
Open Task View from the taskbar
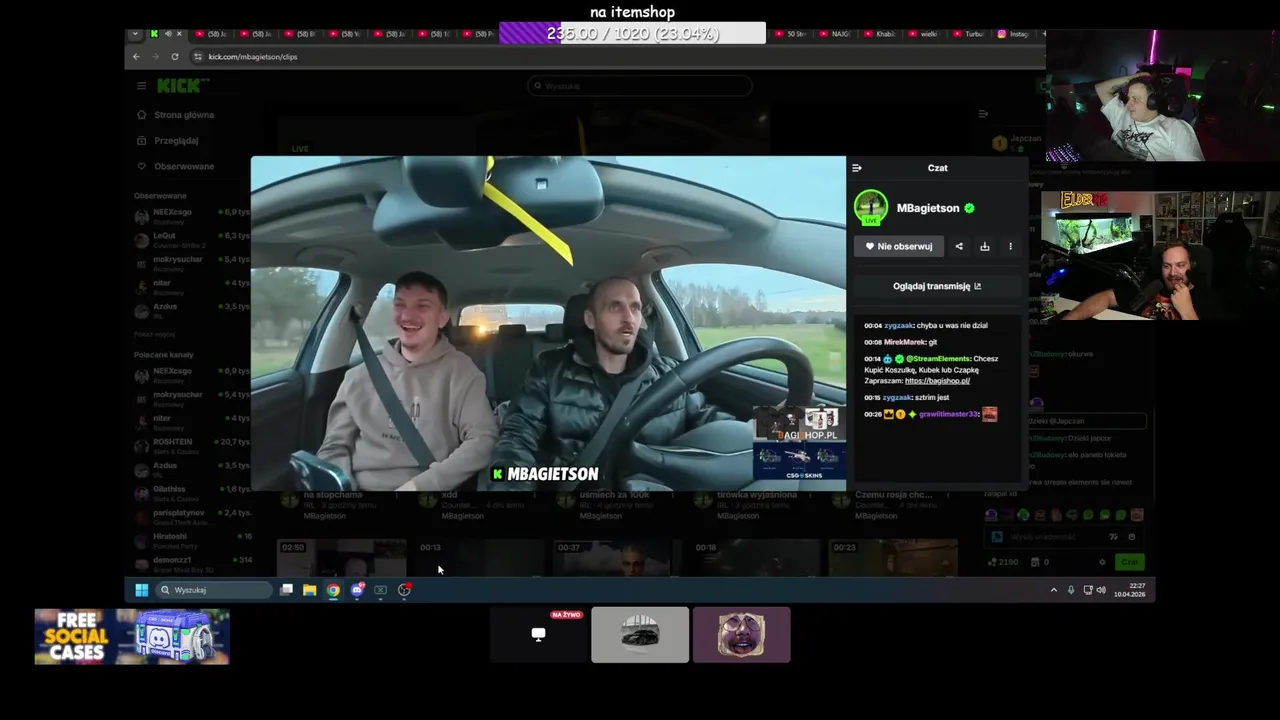pyautogui.click(x=286, y=590)
